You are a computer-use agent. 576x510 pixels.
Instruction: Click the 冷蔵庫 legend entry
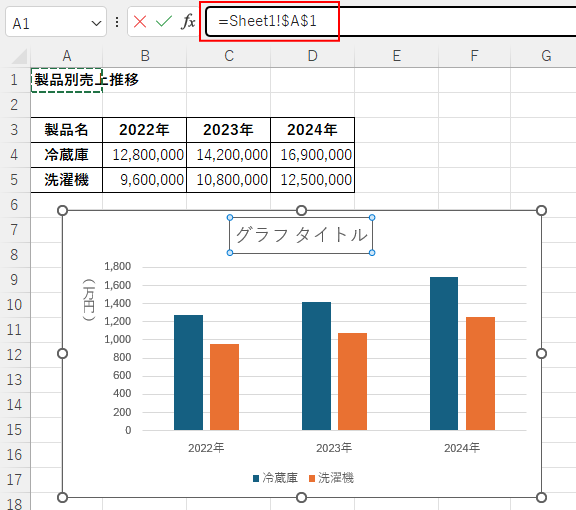pos(276,478)
